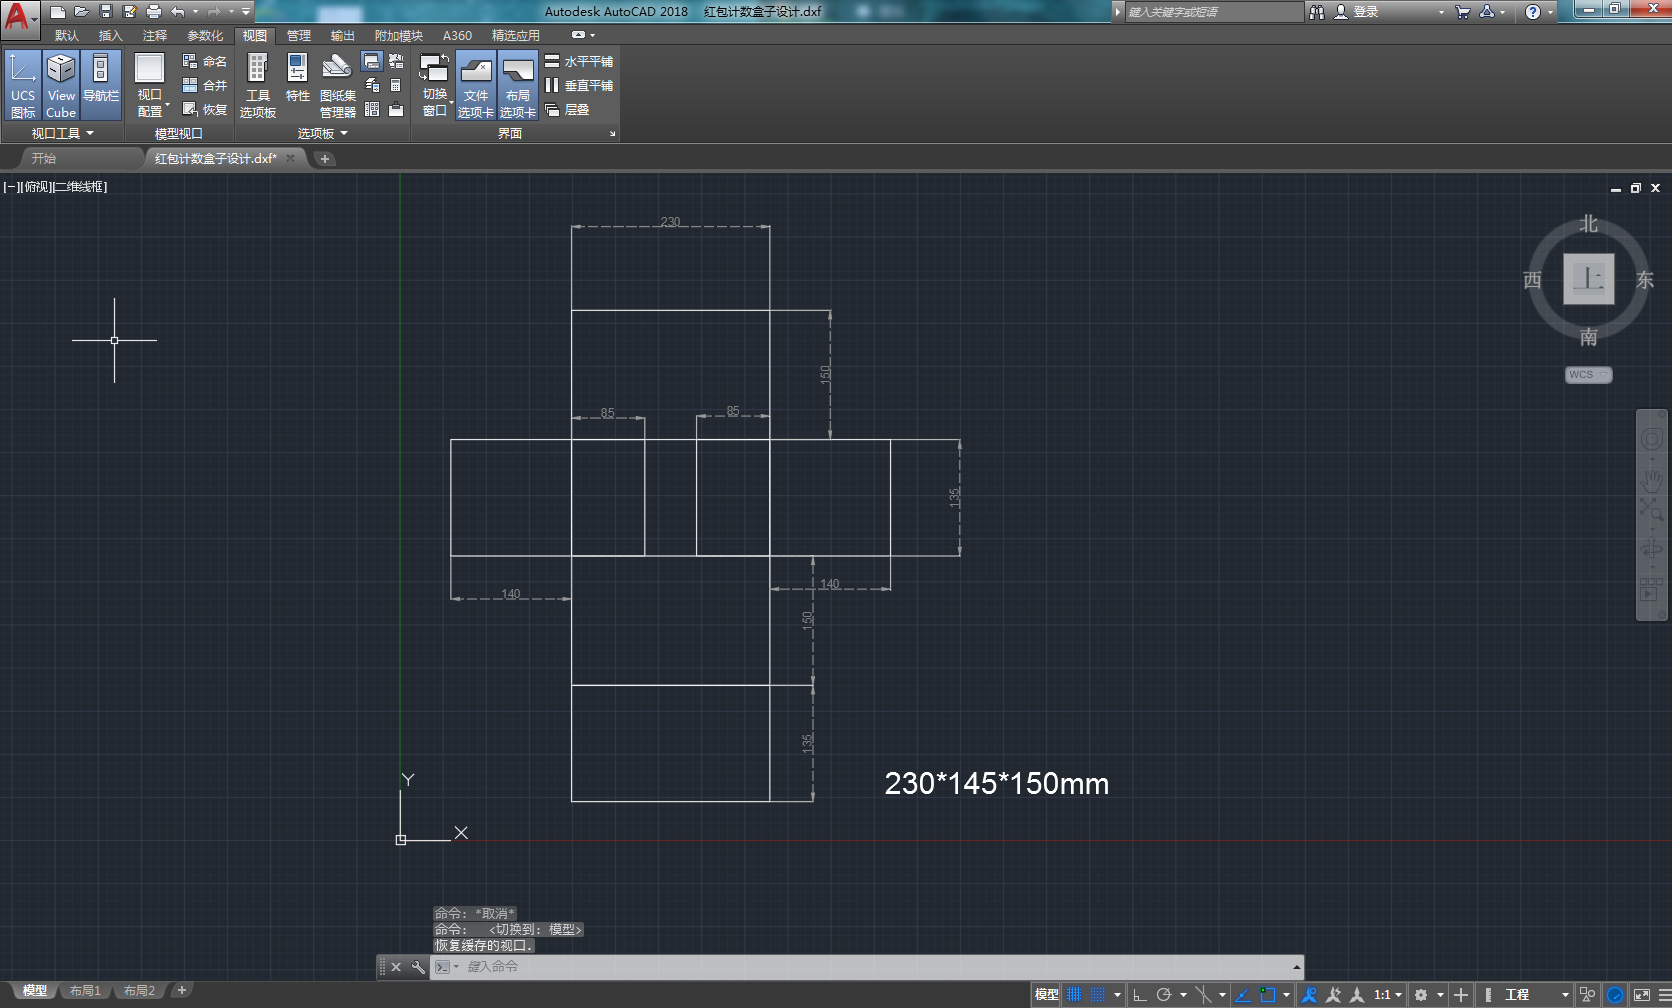Click the Named viewports icon (命名)

pyautogui.click(x=204, y=61)
